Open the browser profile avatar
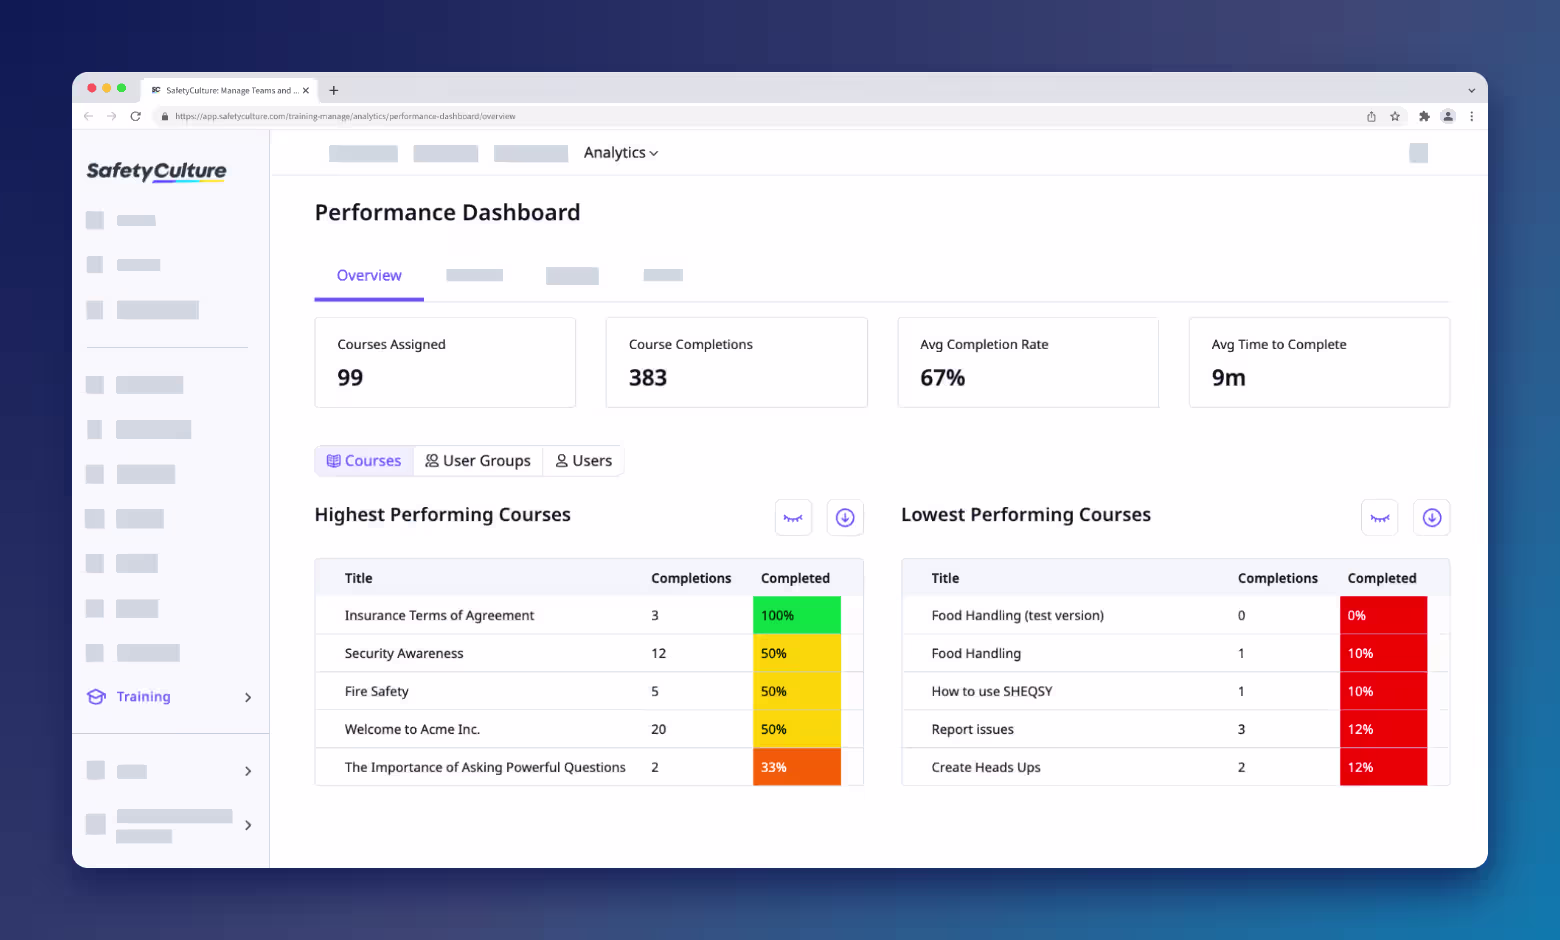Viewport: 1560px width, 940px height. 1447,116
